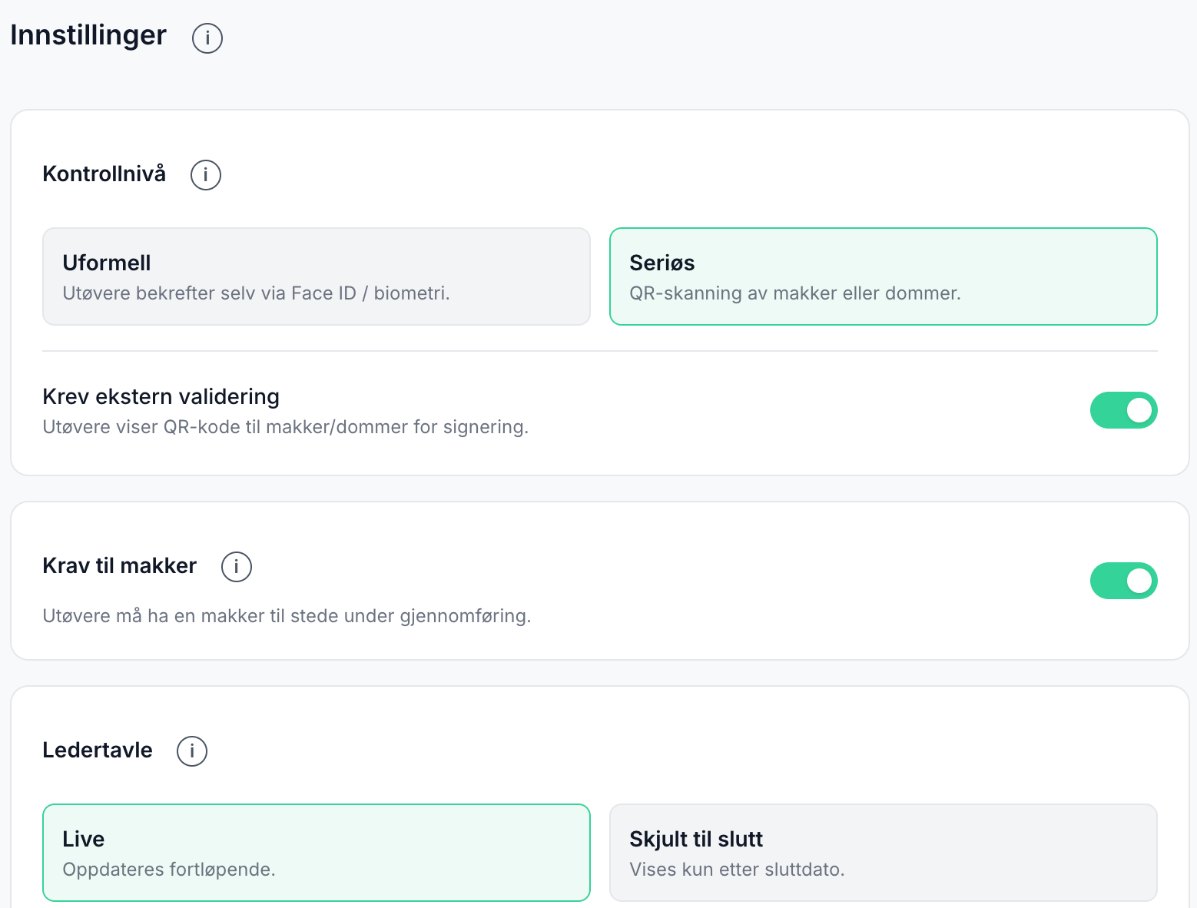
Task: Open the Ledertavle info icon
Action: click(192, 751)
